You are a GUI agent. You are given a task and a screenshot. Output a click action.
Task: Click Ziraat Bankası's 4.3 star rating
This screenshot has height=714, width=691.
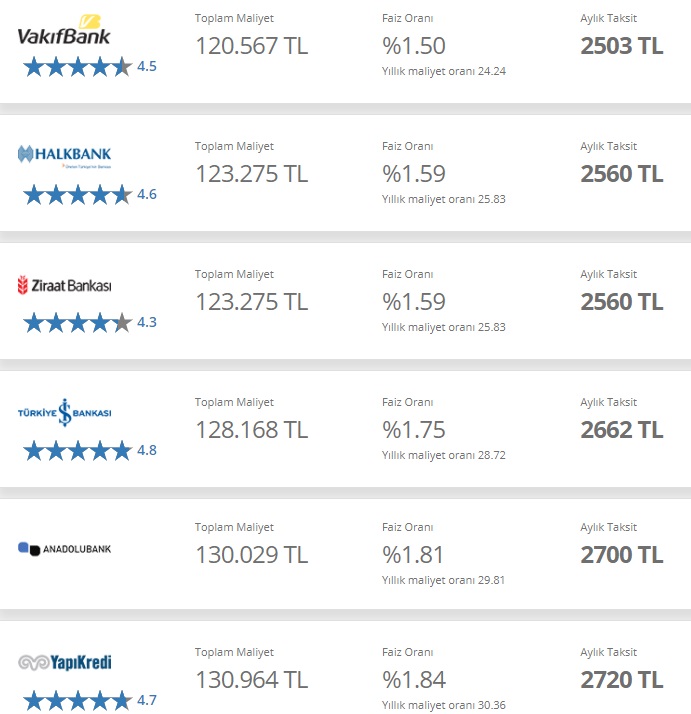click(x=78, y=323)
